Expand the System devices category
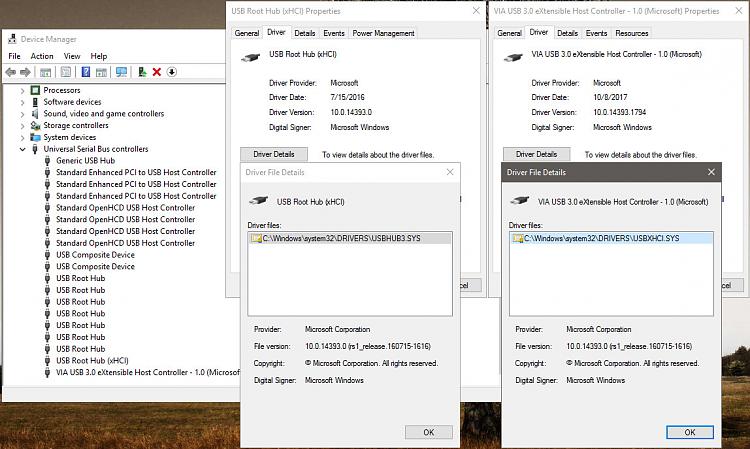The height and width of the screenshot is (449, 750). pyautogui.click(x=22, y=138)
